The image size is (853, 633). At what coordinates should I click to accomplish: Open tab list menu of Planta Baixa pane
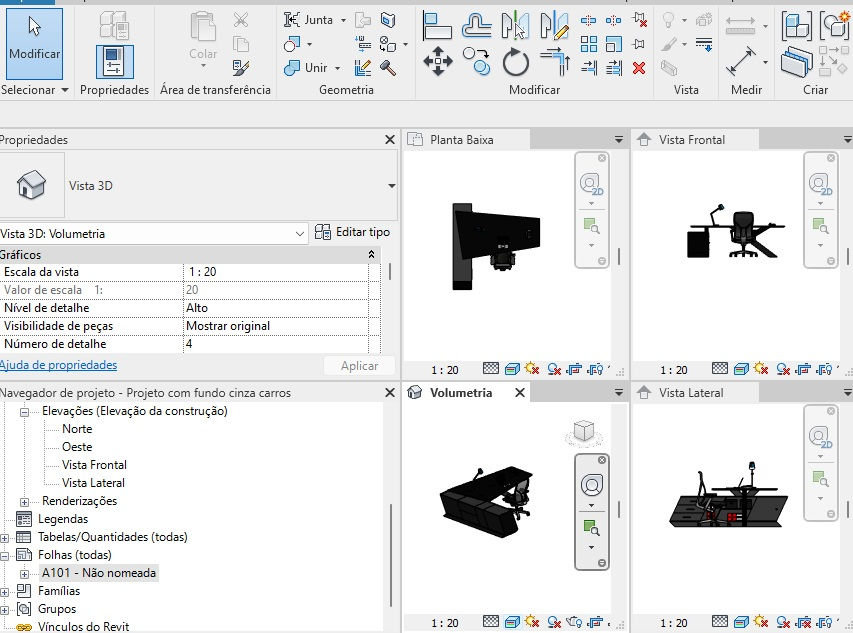click(619, 140)
